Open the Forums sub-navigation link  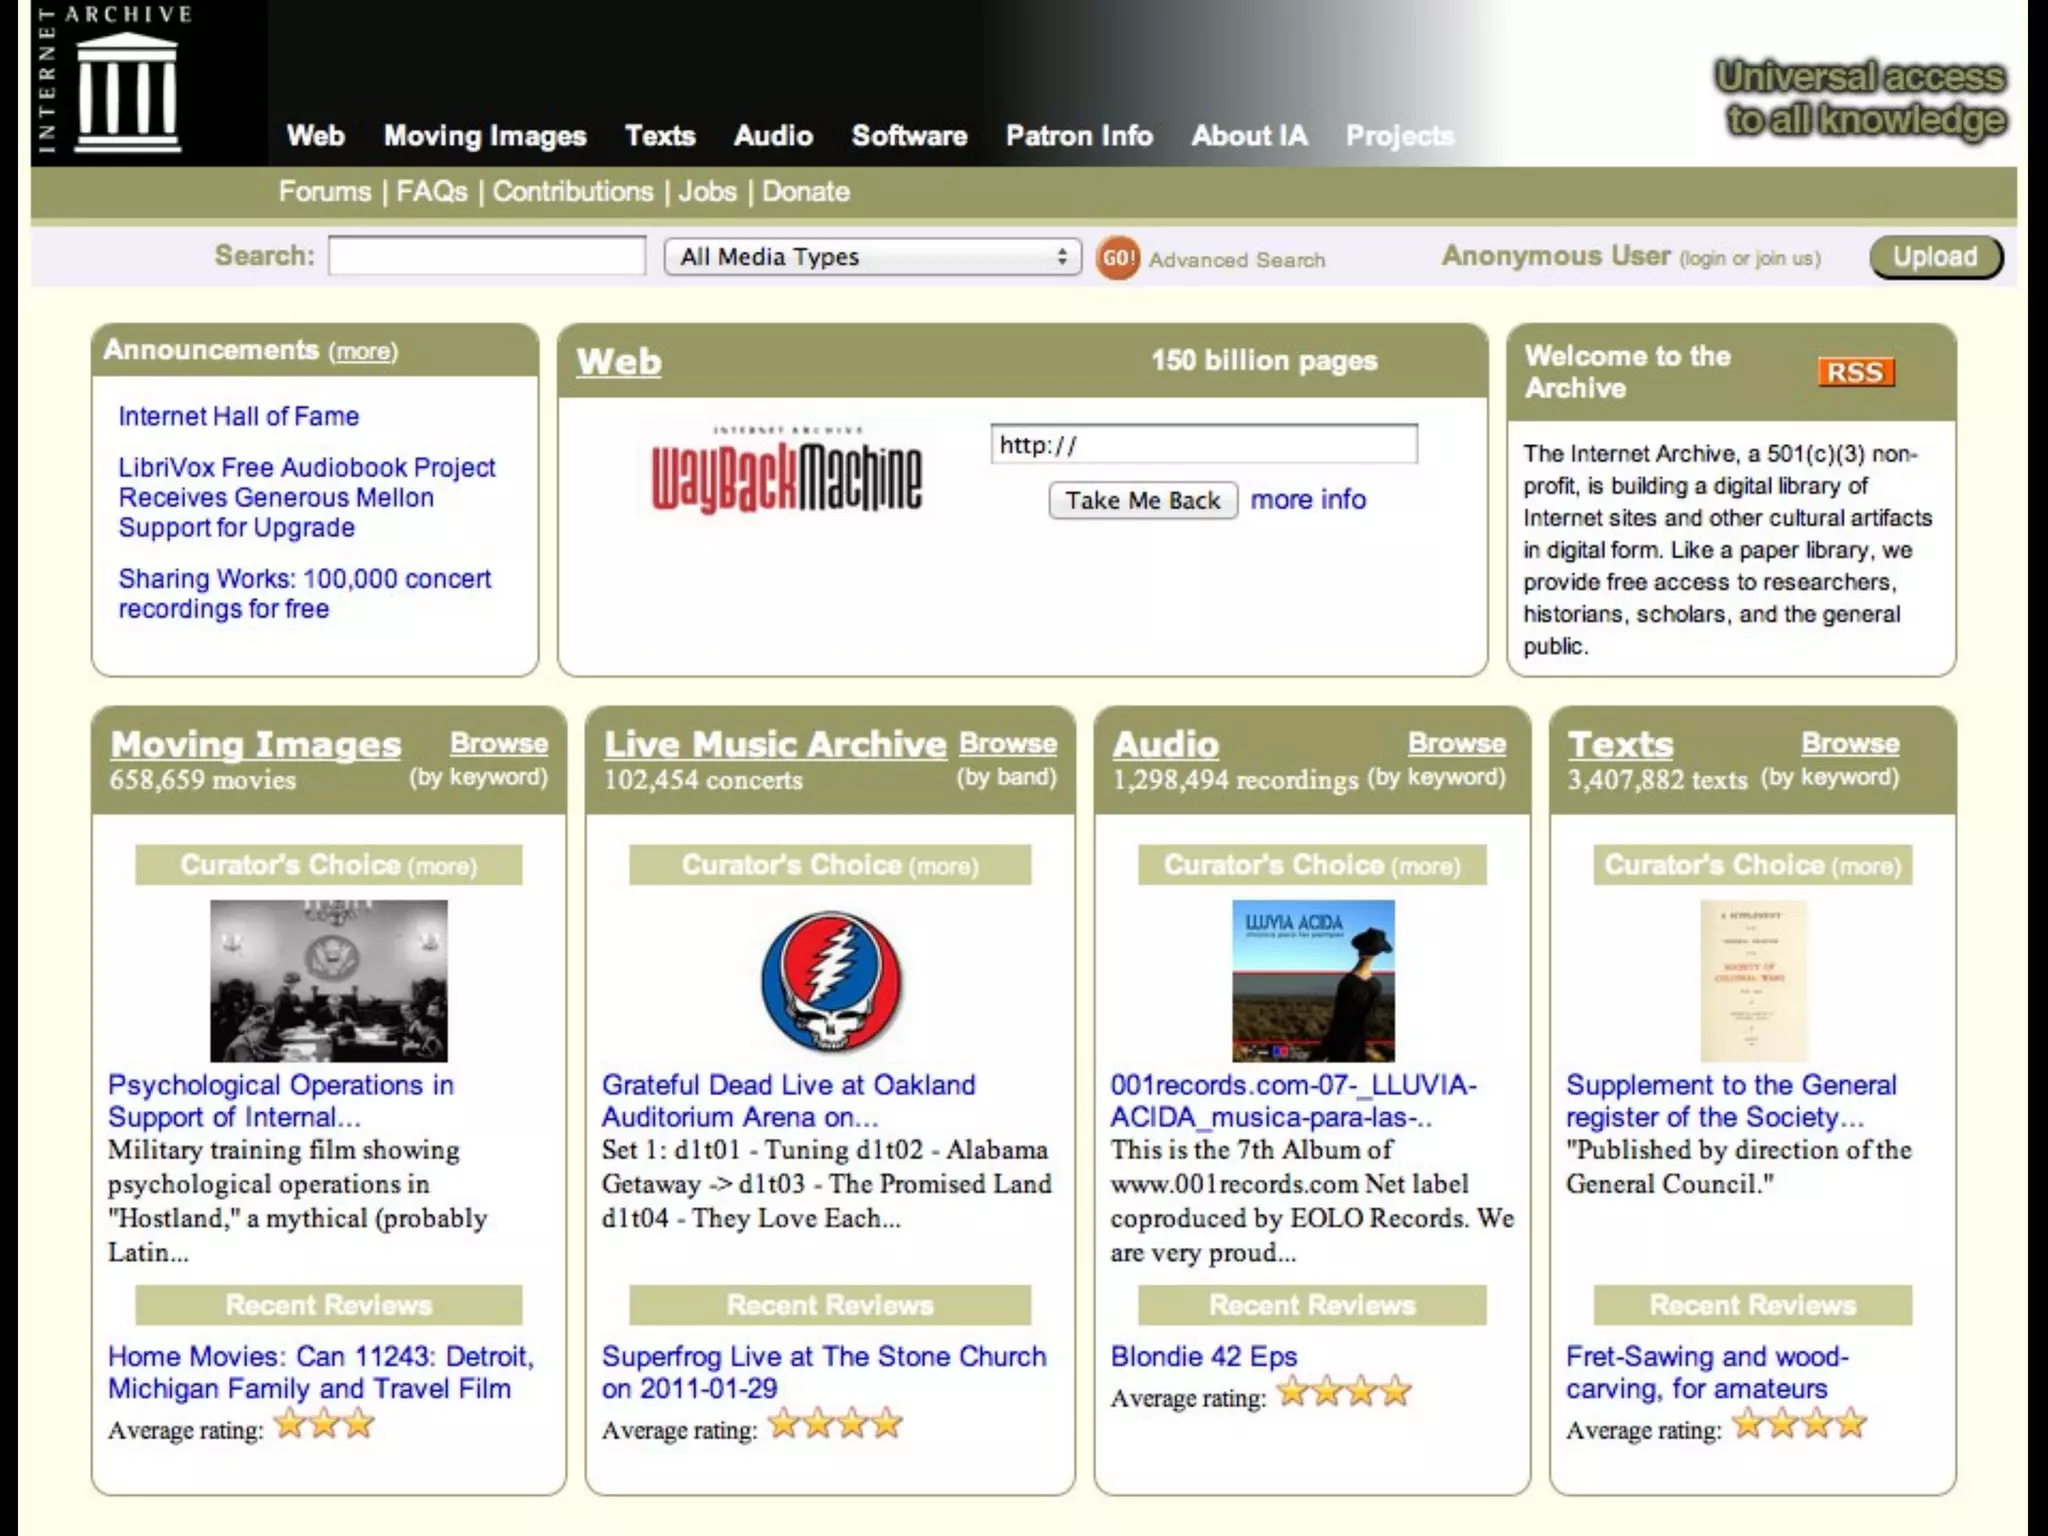click(324, 192)
